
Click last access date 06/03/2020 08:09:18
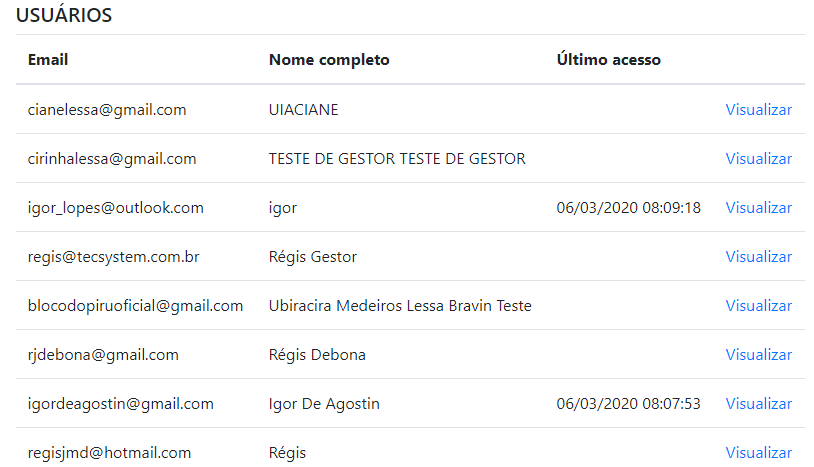628,208
